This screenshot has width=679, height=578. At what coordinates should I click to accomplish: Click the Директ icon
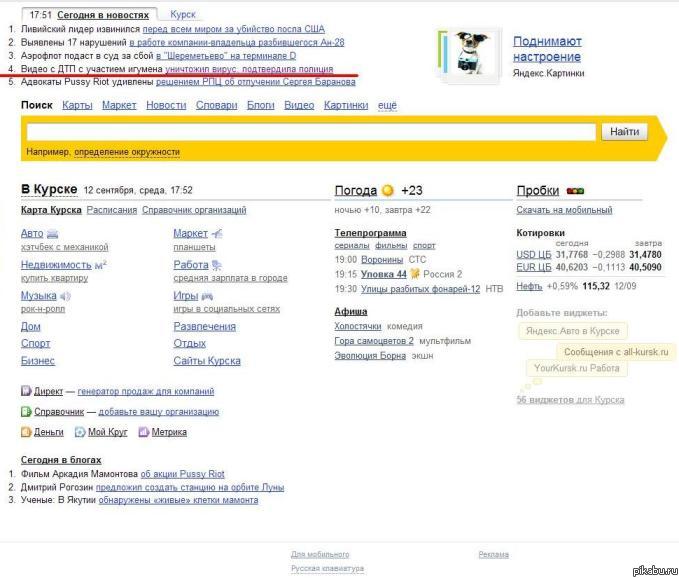pyautogui.click(x=26, y=391)
